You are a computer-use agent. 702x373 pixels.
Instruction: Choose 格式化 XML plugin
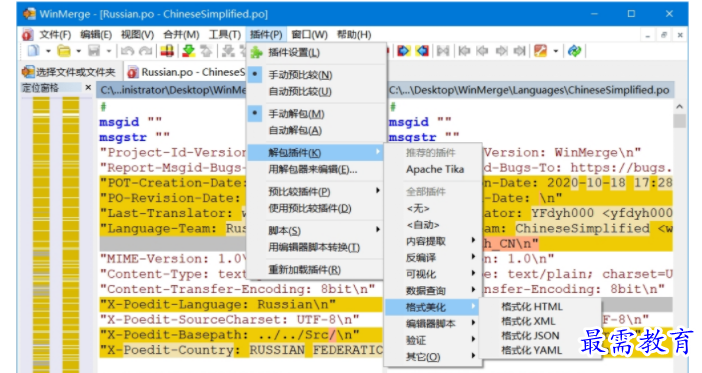541,321
